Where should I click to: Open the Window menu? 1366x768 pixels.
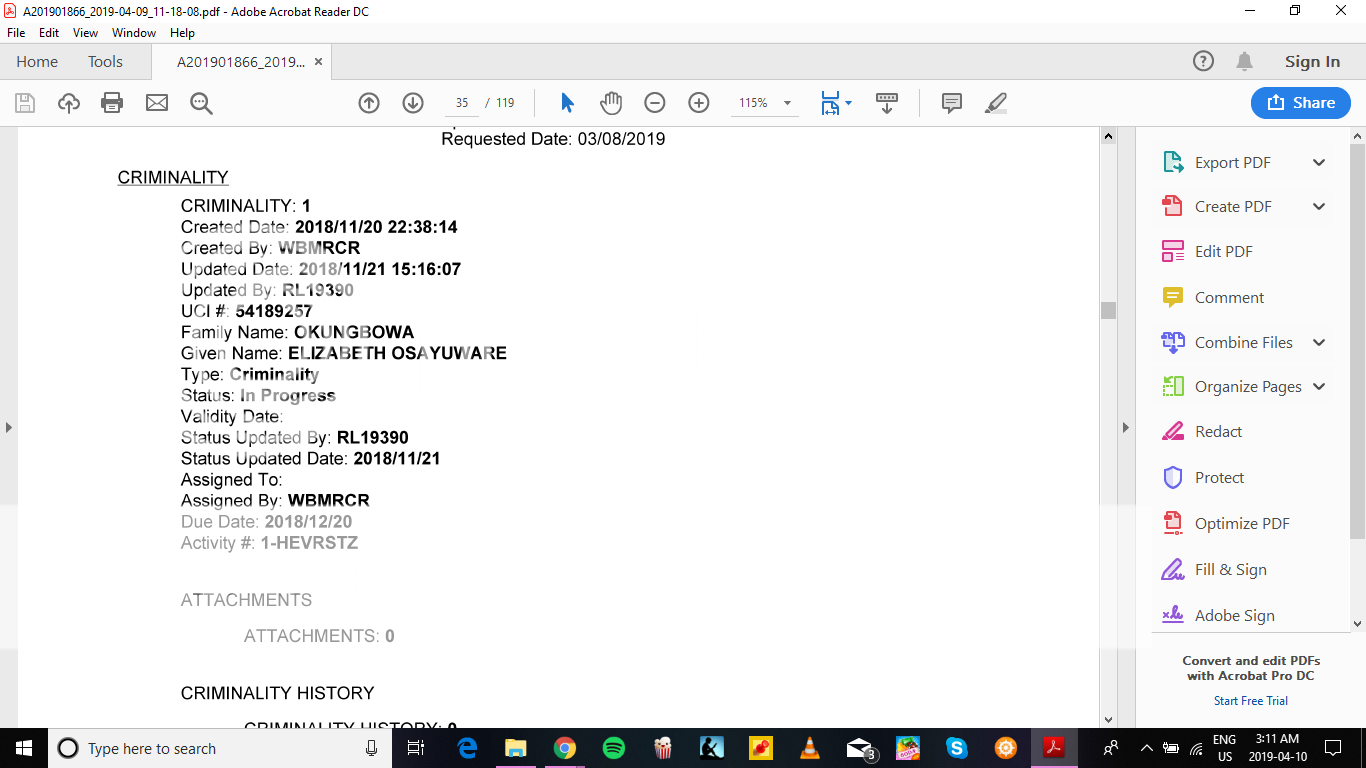pyautogui.click(x=133, y=33)
